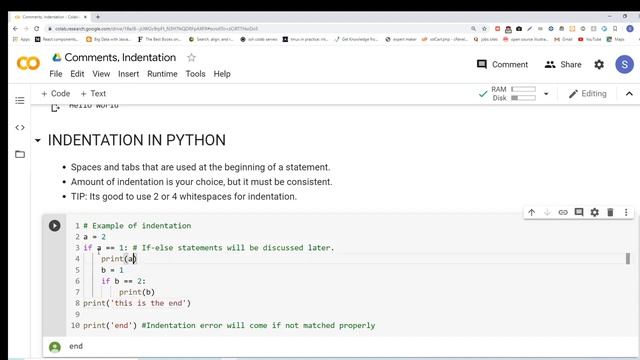Open the Edit menu
640x360 pixels.
tap(77, 74)
